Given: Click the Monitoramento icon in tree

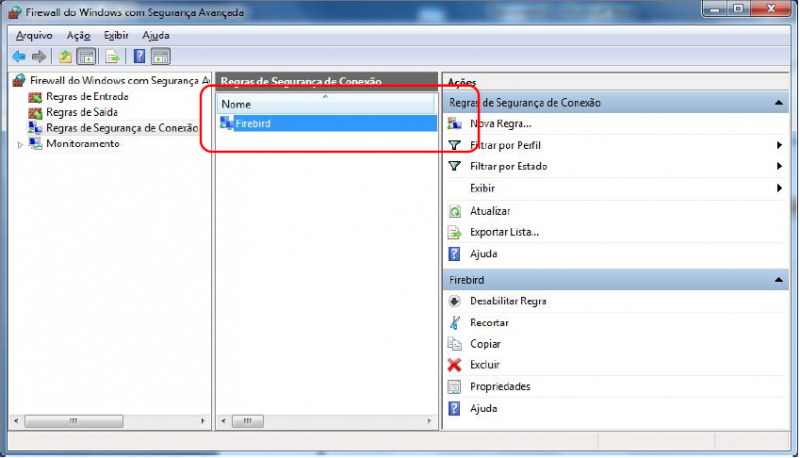Looking at the screenshot, I should coord(35,144).
